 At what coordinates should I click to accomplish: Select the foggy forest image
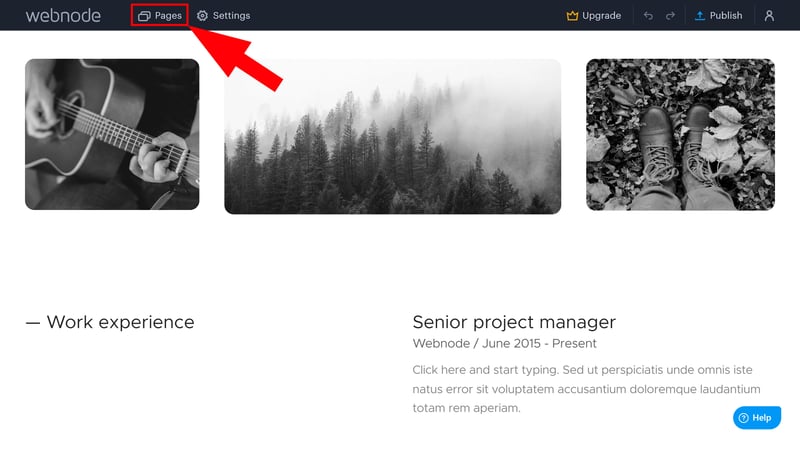click(393, 136)
